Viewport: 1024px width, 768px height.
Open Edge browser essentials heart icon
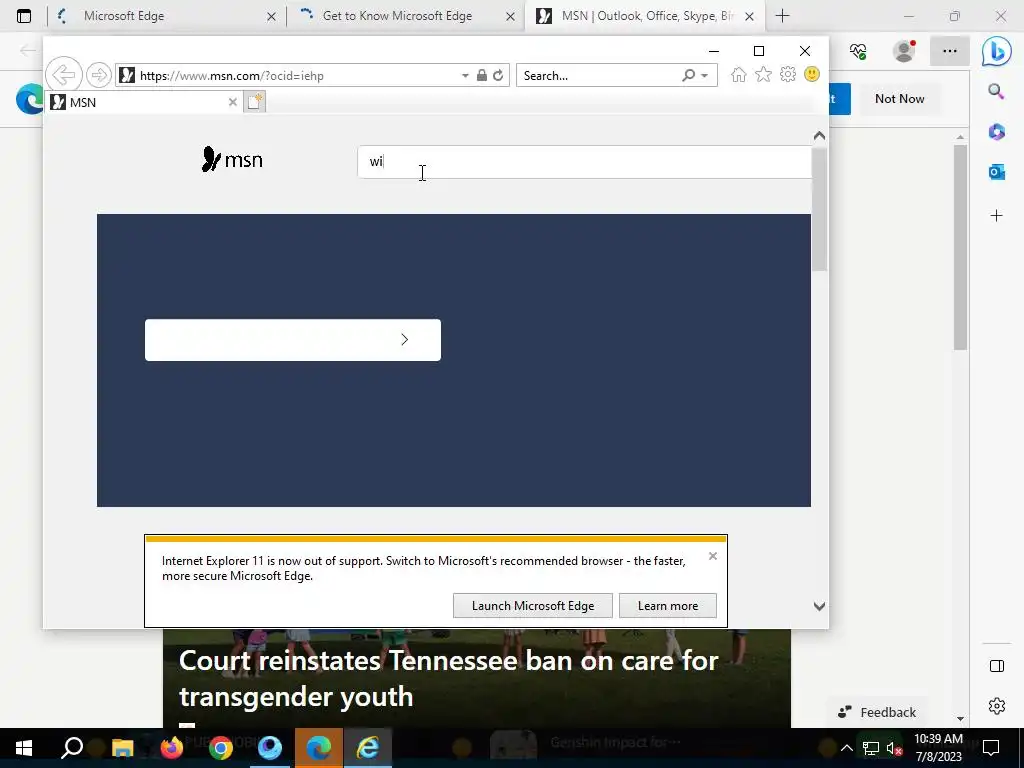[x=858, y=51]
